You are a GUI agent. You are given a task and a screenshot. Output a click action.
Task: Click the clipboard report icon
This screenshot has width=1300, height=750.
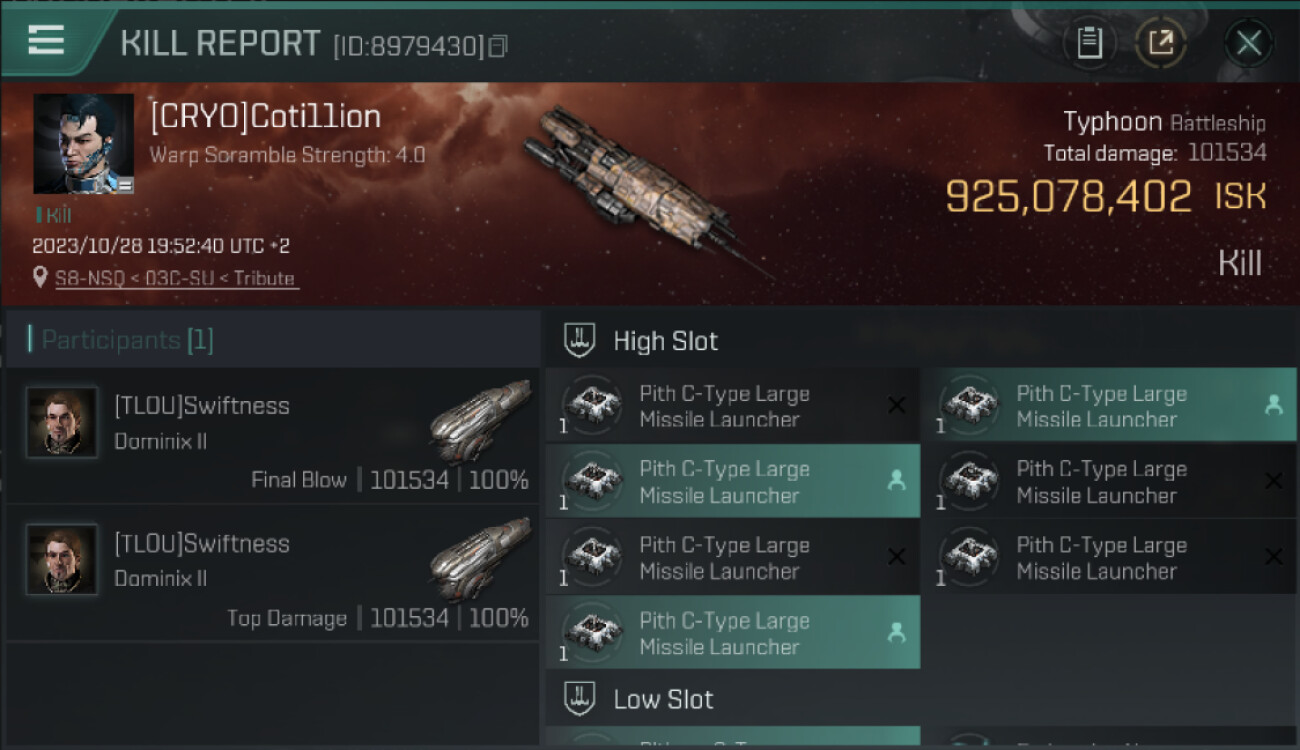coord(1089,43)
